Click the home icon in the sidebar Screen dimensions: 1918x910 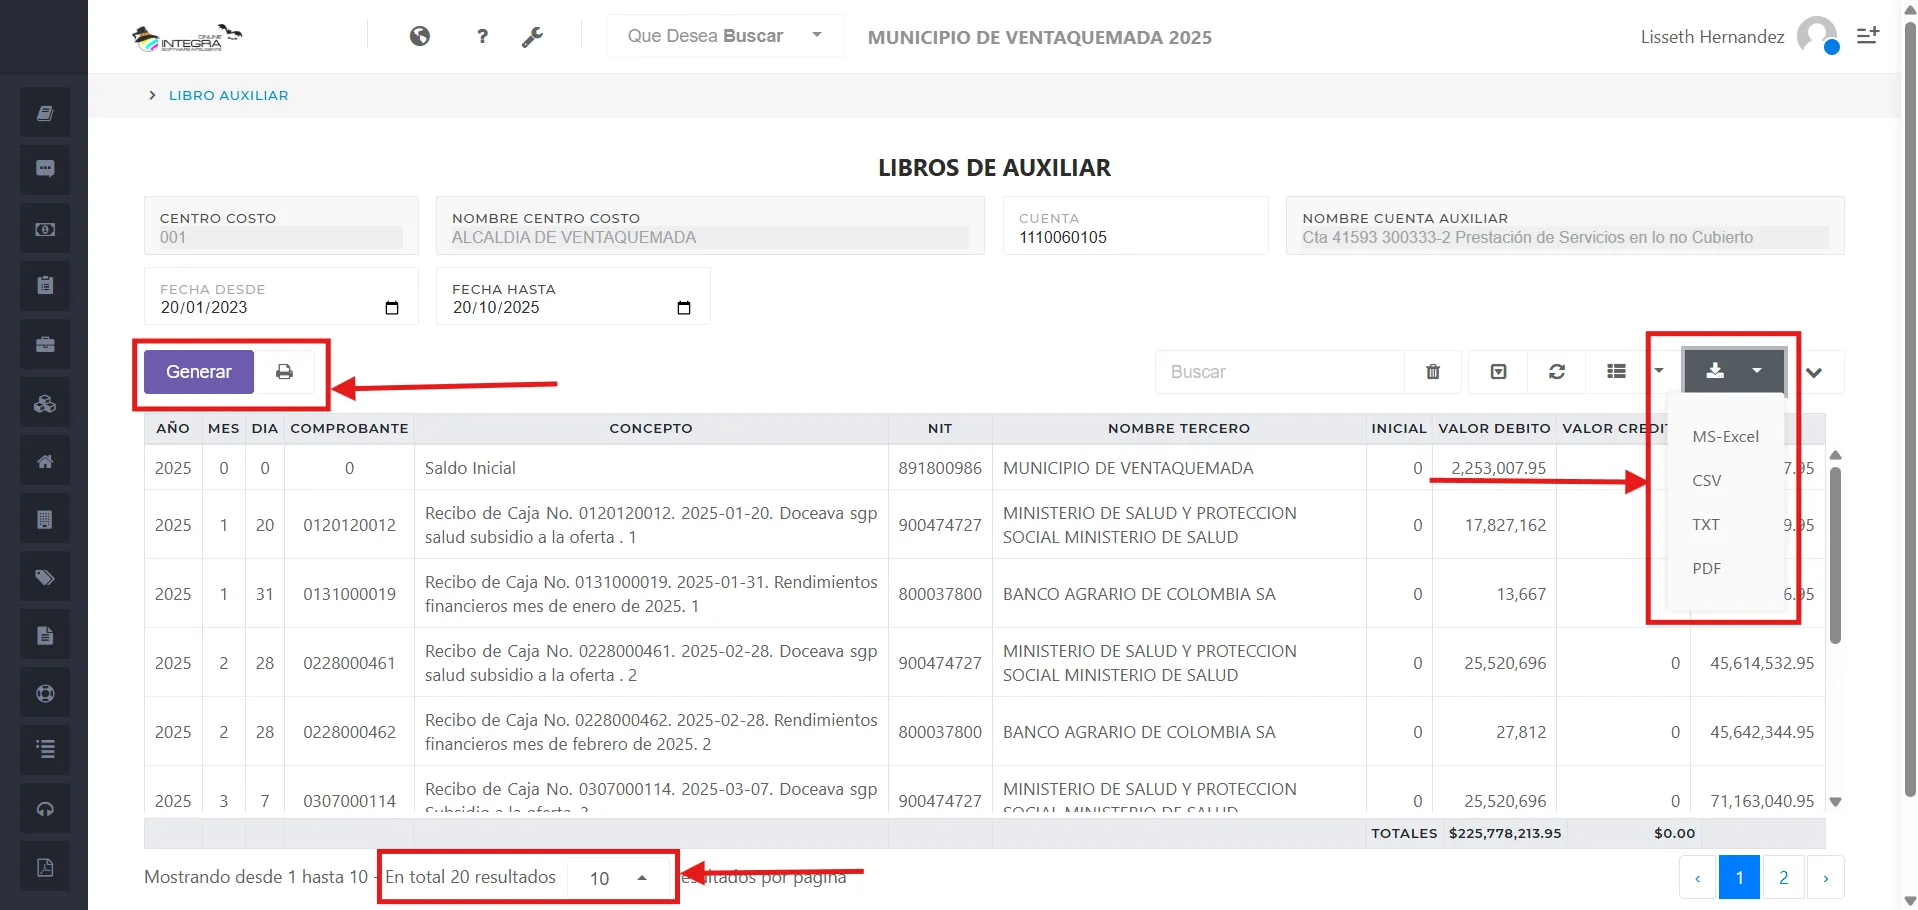tap(44, 460)
